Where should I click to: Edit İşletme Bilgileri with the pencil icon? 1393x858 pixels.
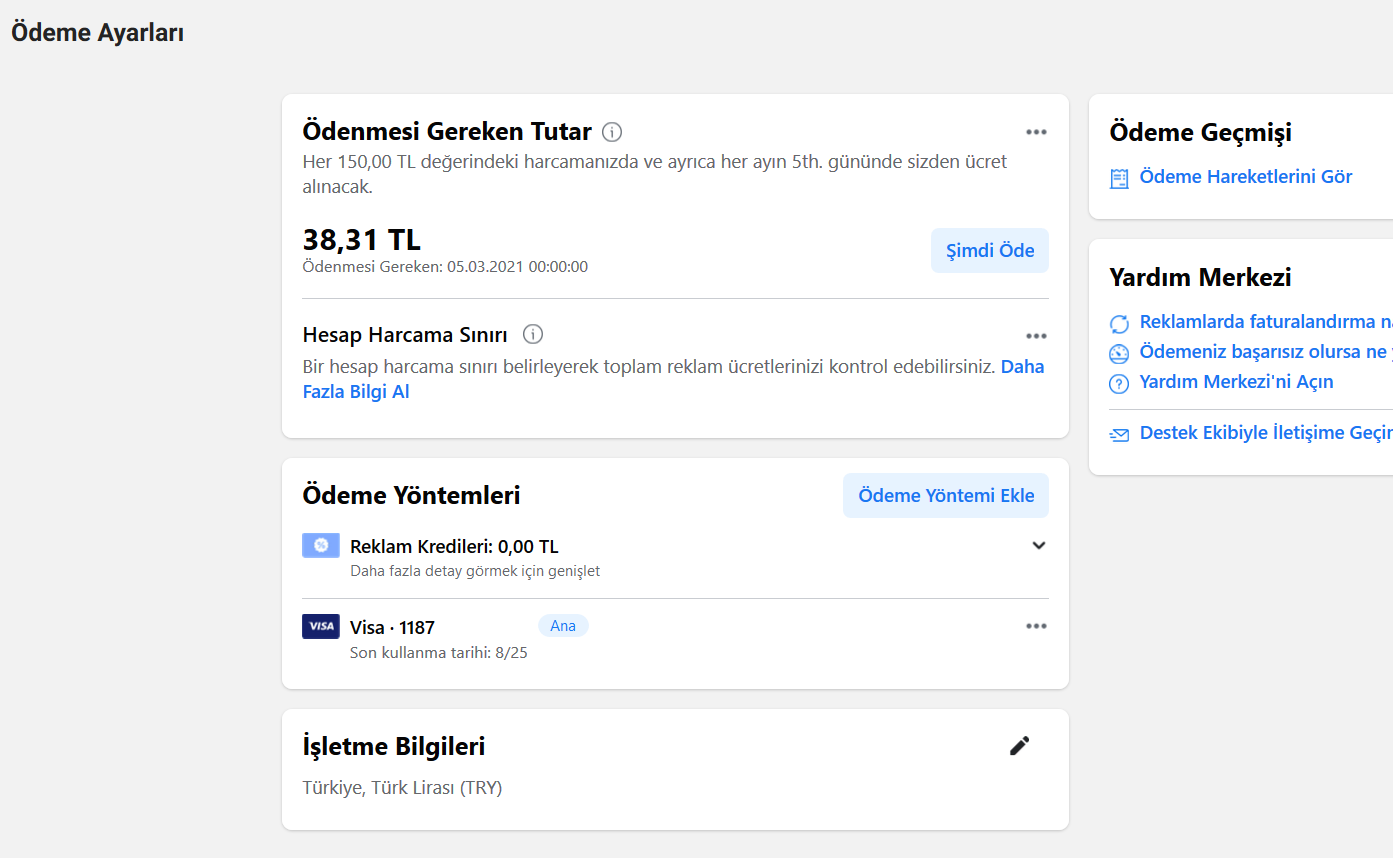[1019, 746]
